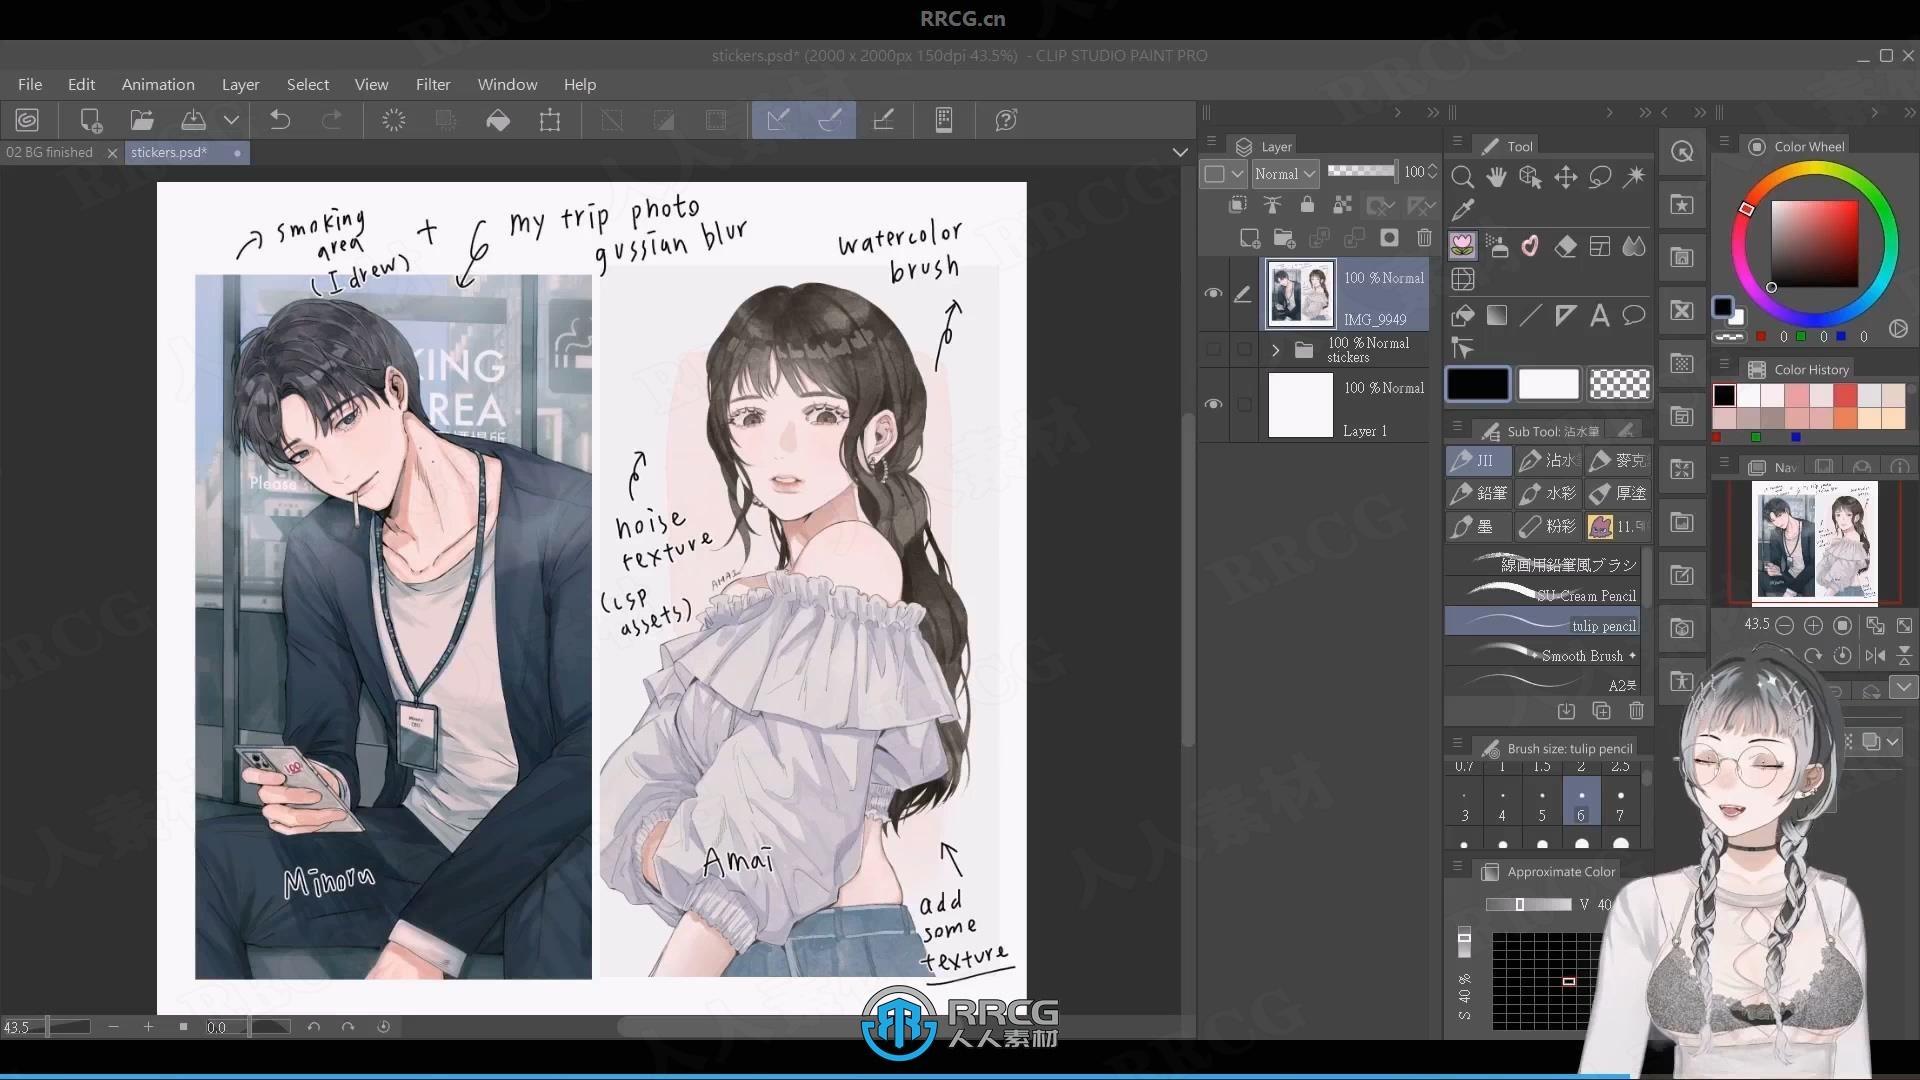Click the Clear/delete sparkle toolbar icon
The image size is (1920, 1080).
click(394, 120)
